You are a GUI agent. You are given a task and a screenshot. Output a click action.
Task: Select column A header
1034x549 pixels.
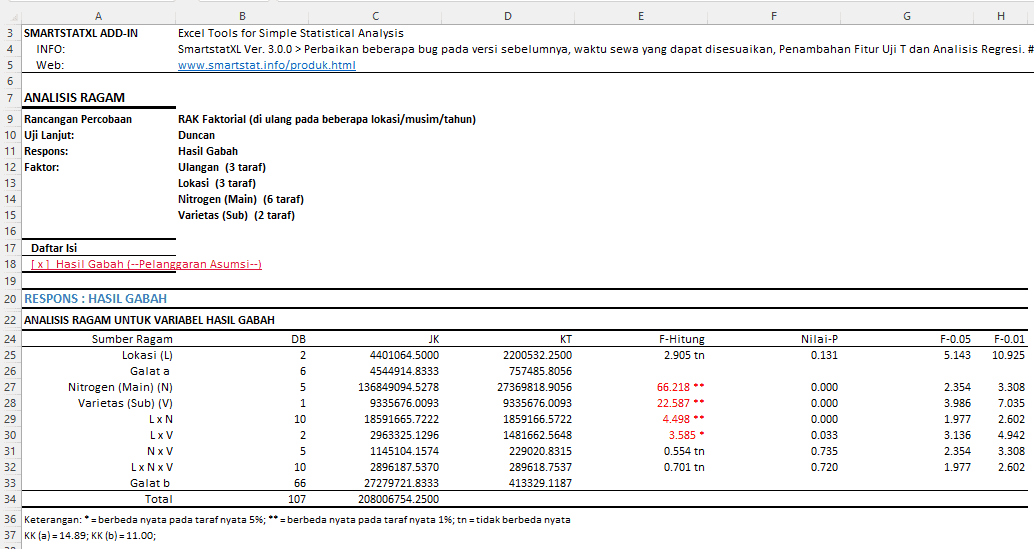coord(97,15)
